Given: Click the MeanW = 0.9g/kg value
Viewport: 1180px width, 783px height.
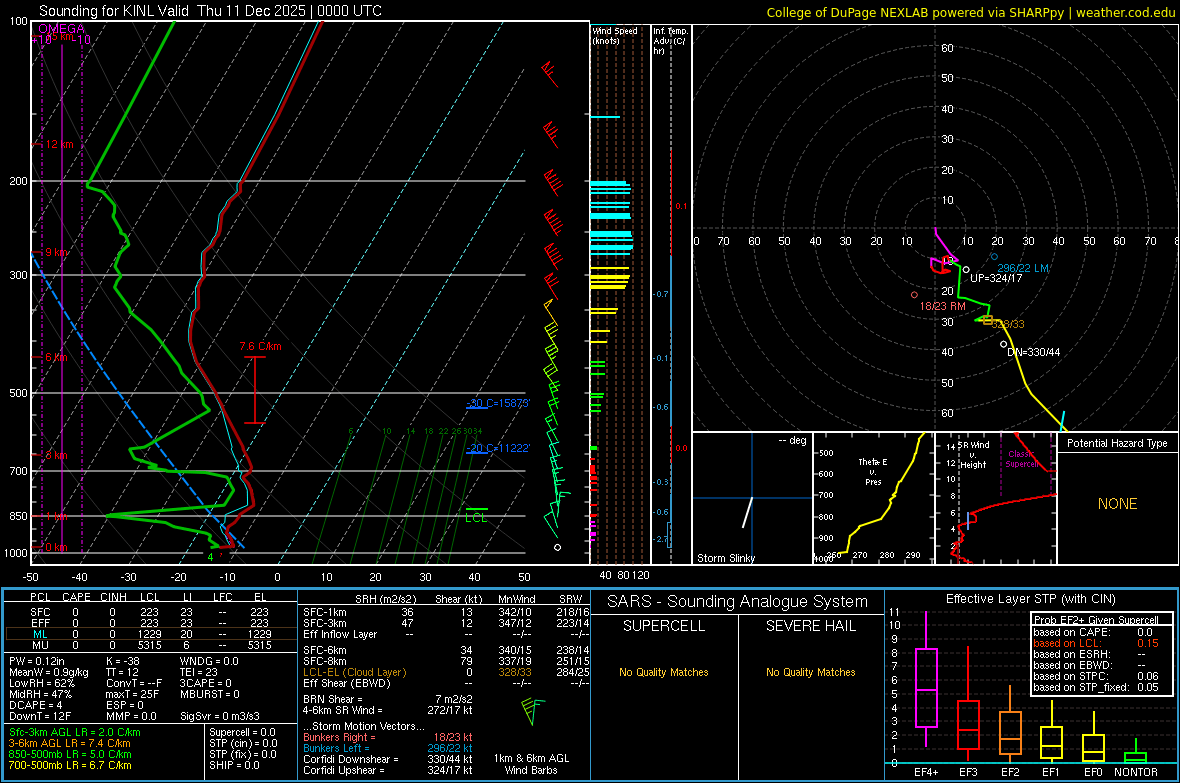Looking at the screenshot, I should (49, 672).
